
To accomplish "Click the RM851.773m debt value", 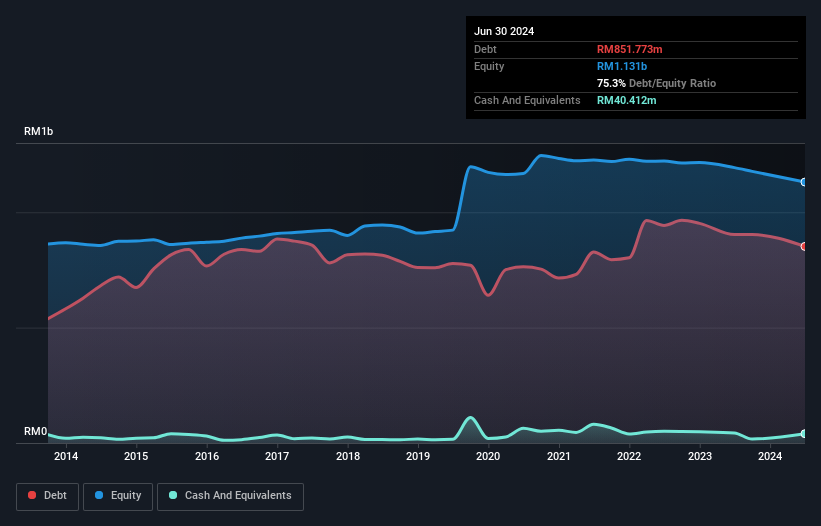I will [x=629, y=49].
